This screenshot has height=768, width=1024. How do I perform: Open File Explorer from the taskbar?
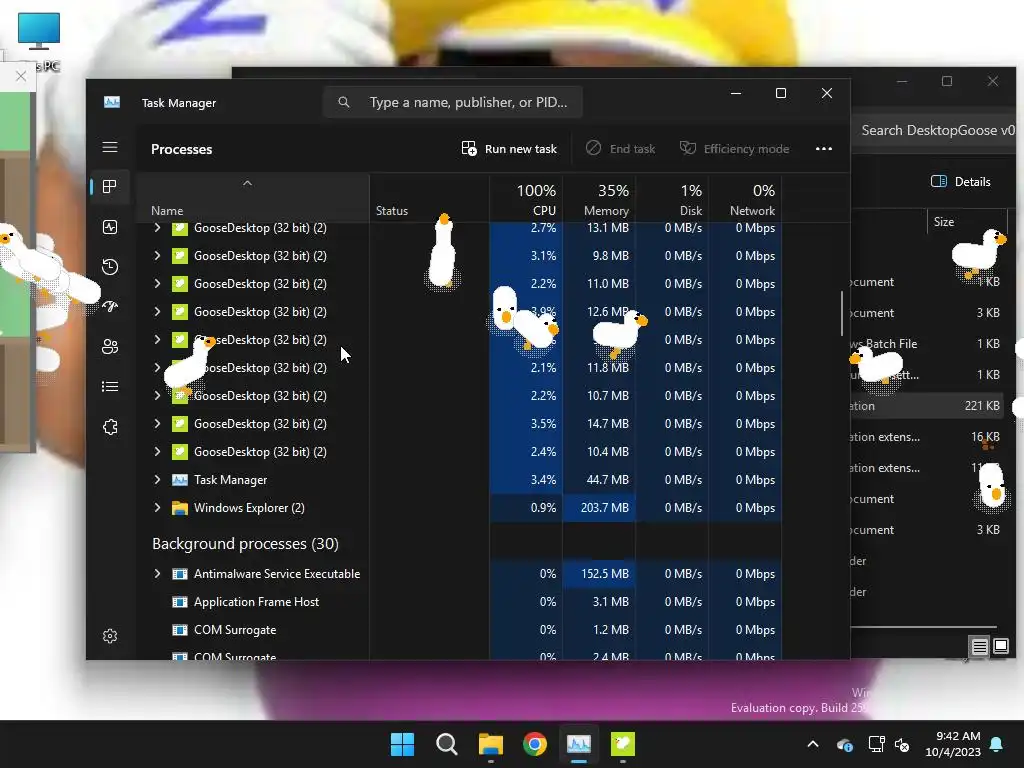[x=490, y=744]
